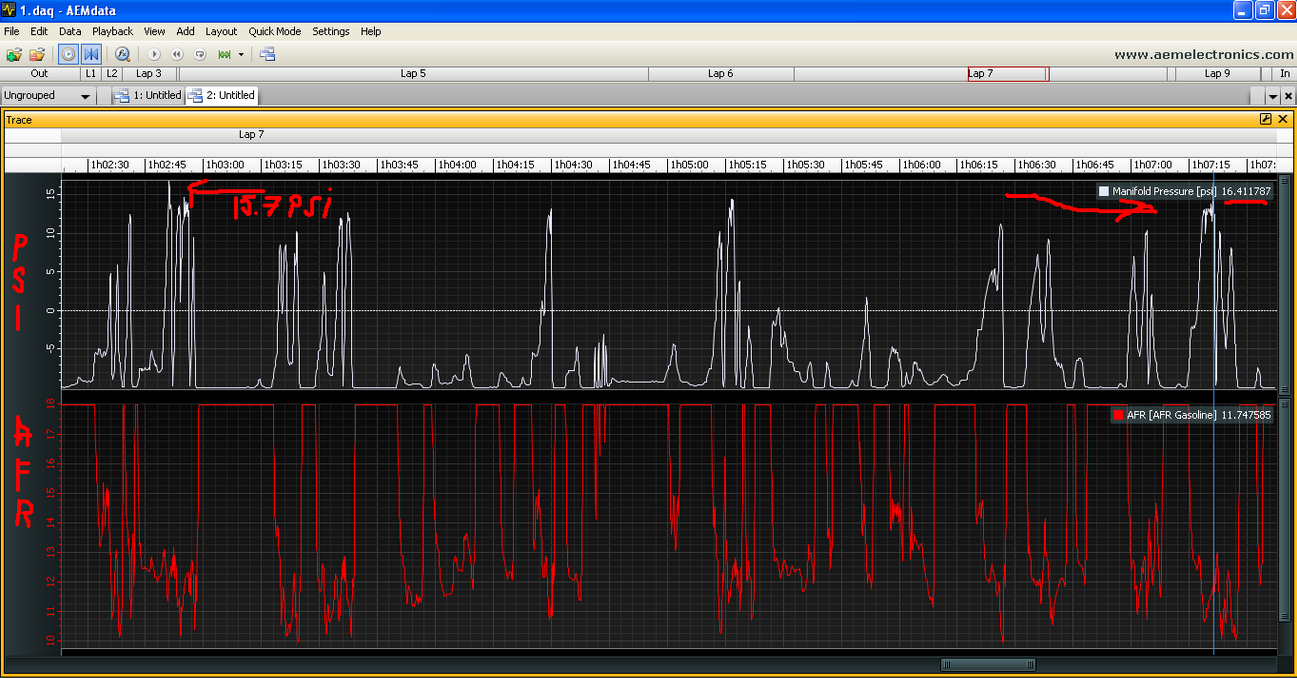
Task: Open dropdown arrow beside zoom range icon
Action: point(241,54)
